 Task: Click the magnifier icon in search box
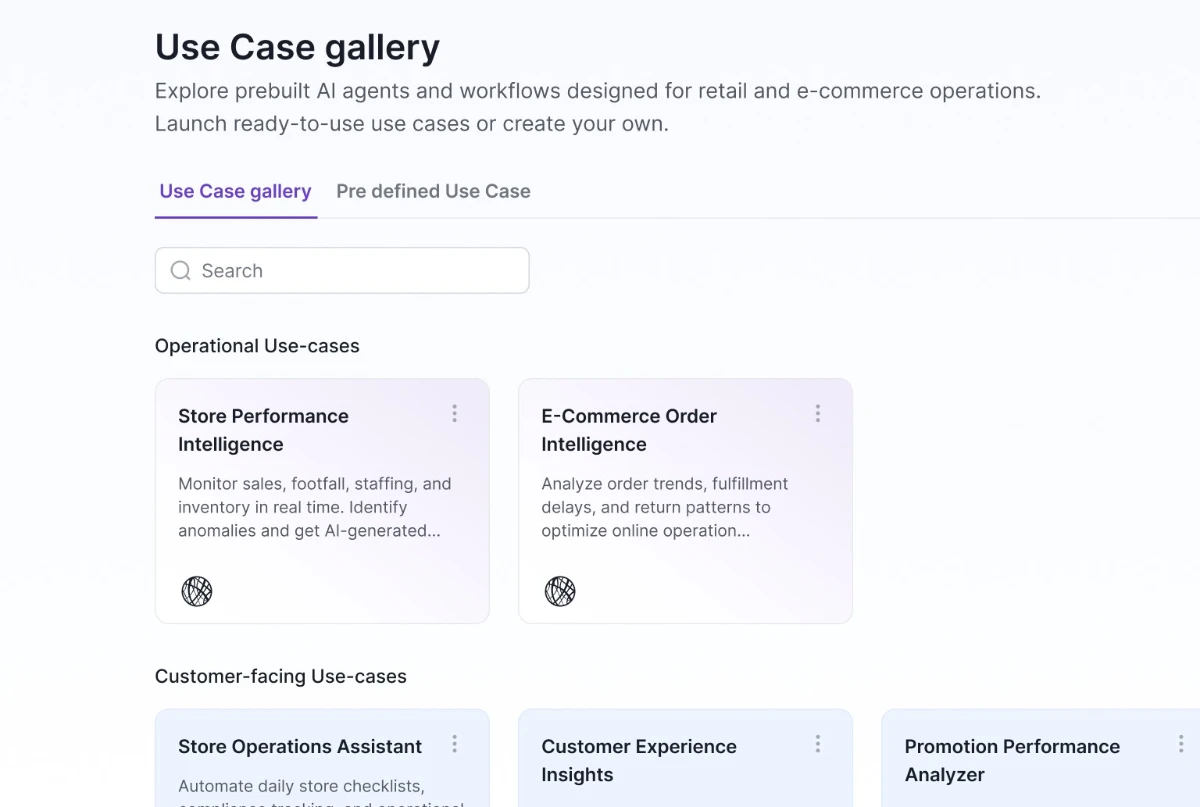tap(181, 271)
